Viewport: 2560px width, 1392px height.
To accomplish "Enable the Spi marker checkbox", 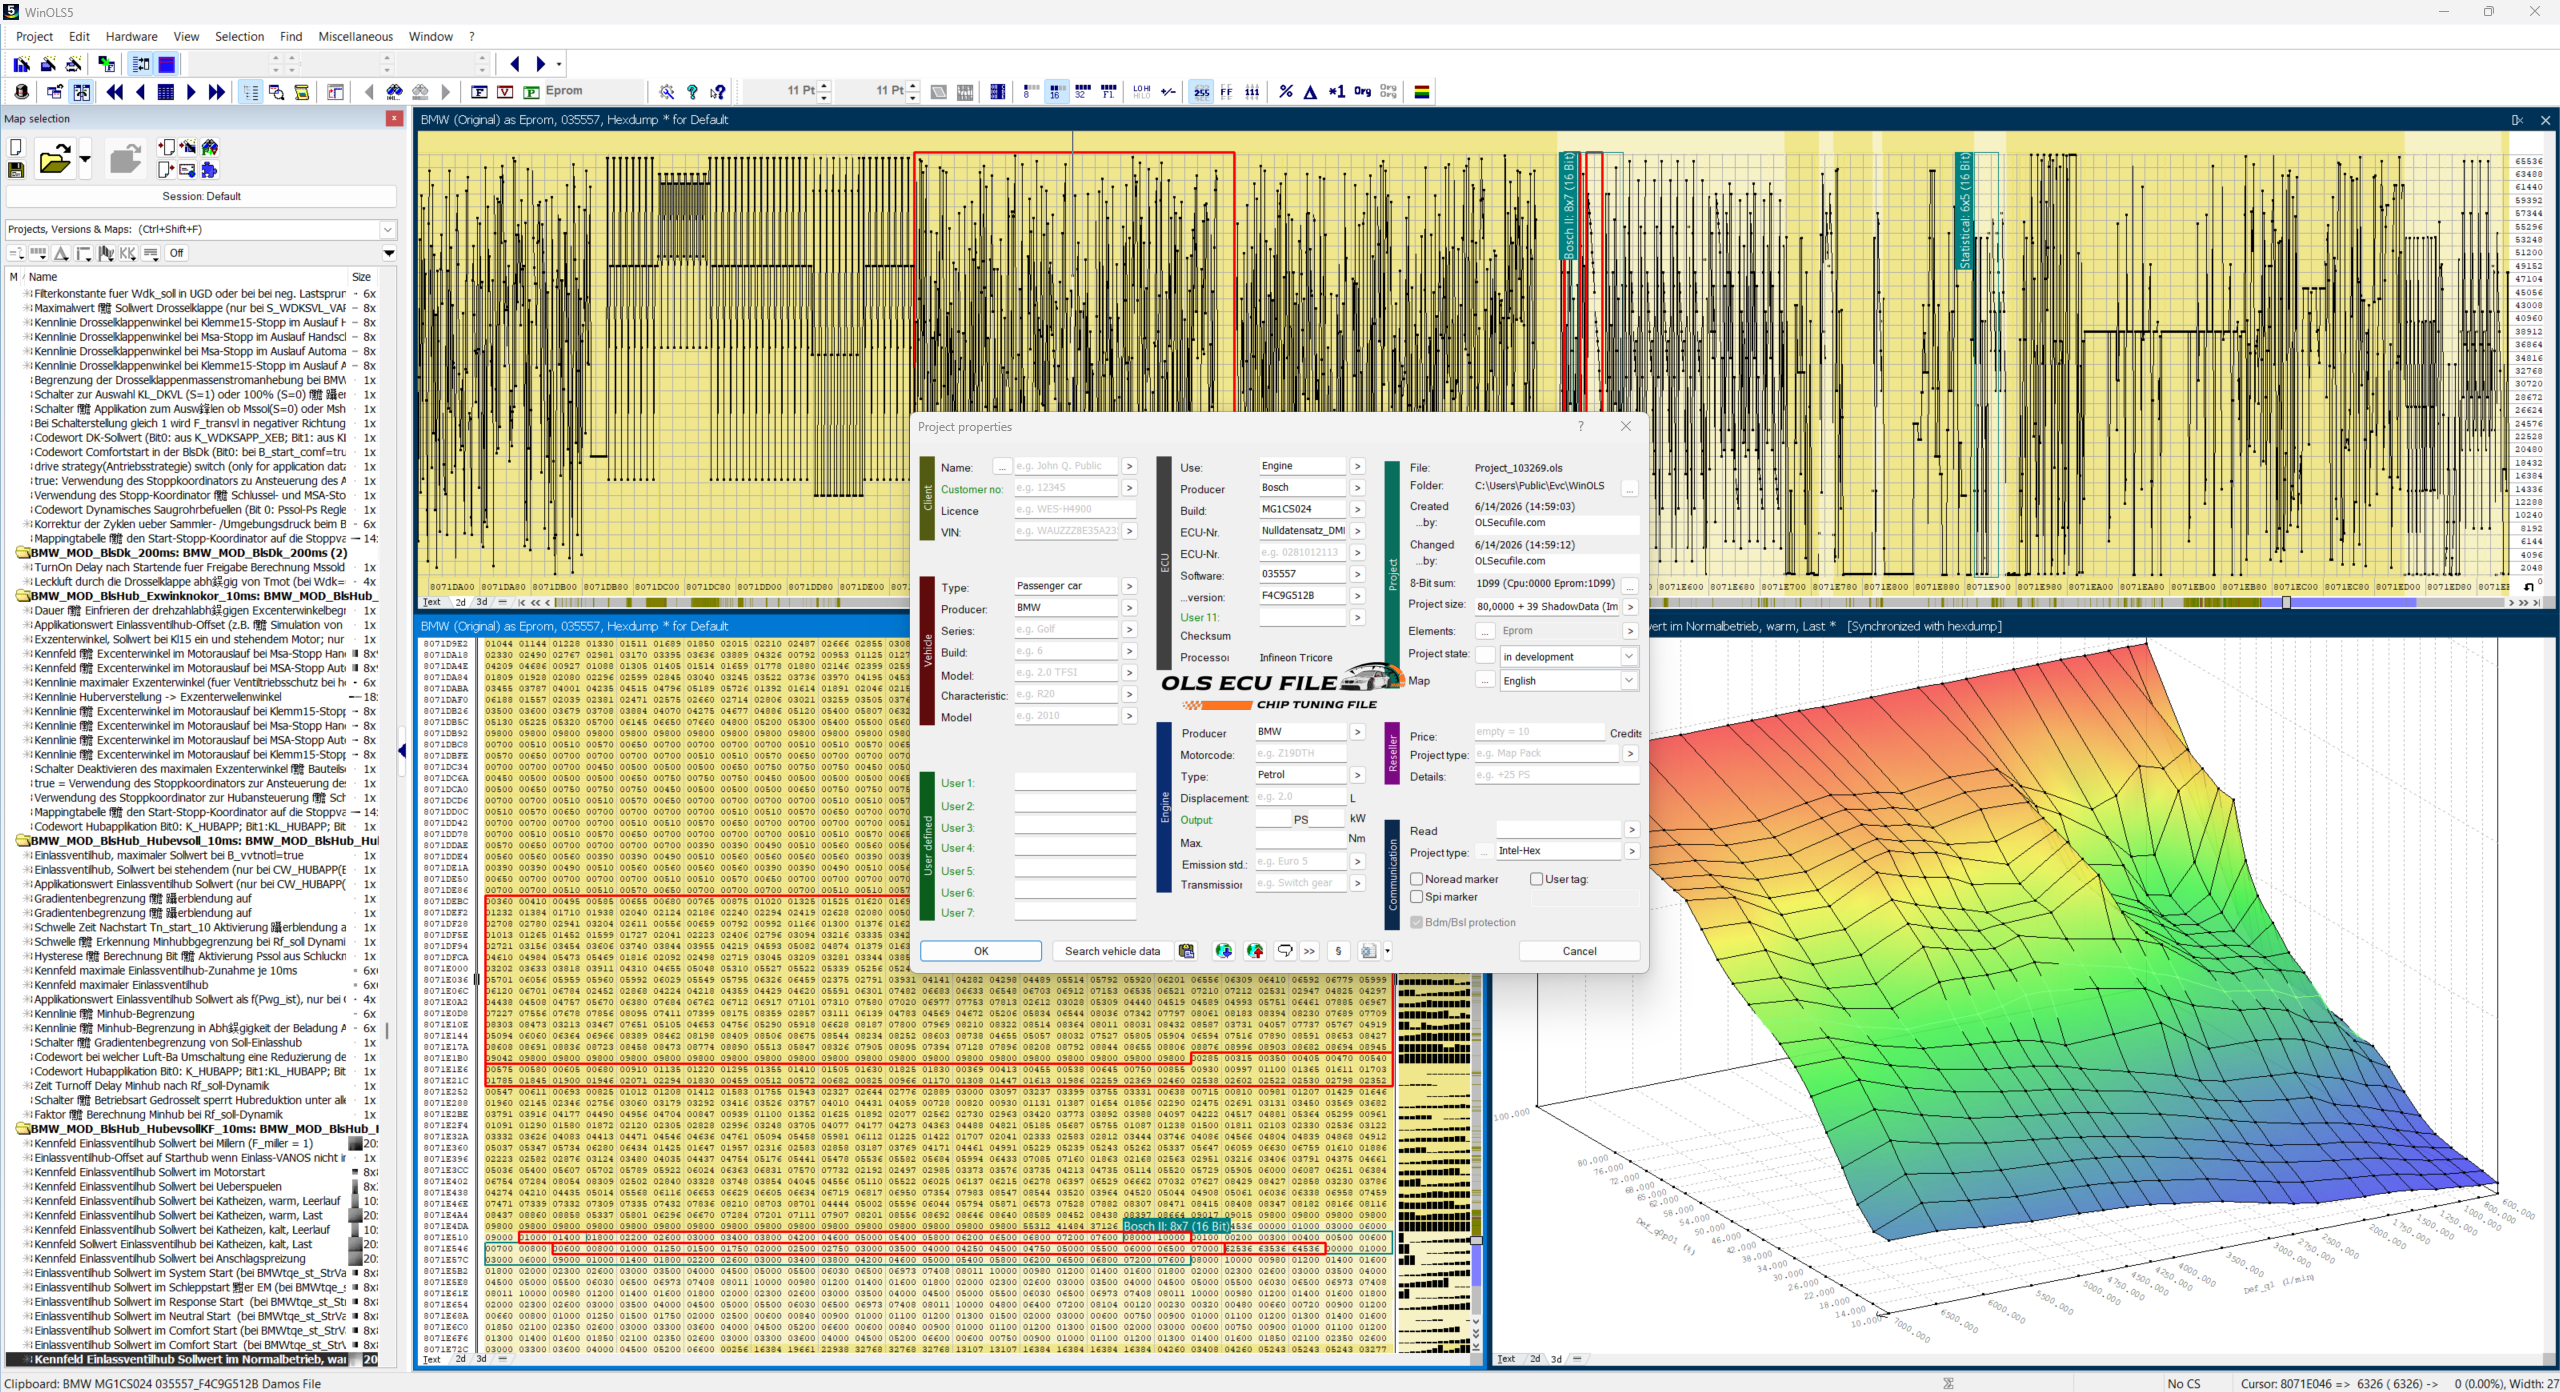I will (1417, 897).
